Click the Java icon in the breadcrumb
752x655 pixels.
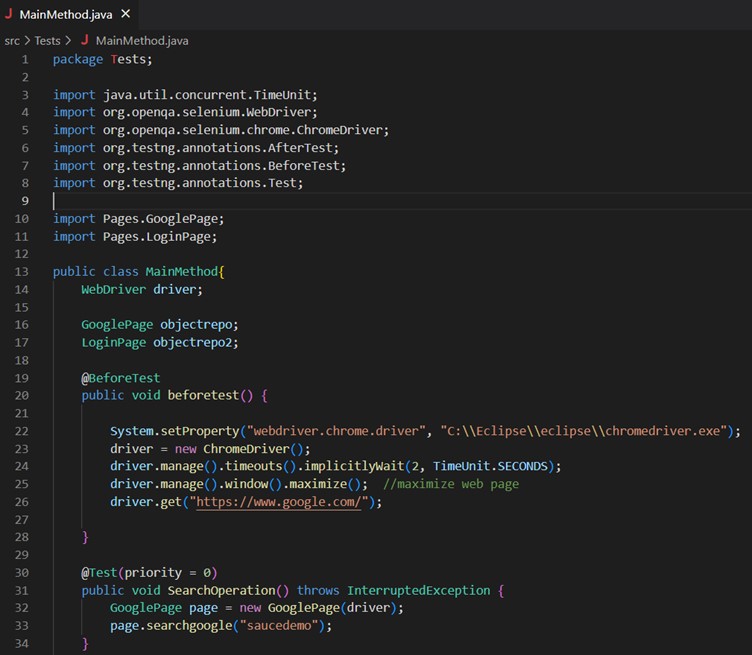[x=84, y=40]
